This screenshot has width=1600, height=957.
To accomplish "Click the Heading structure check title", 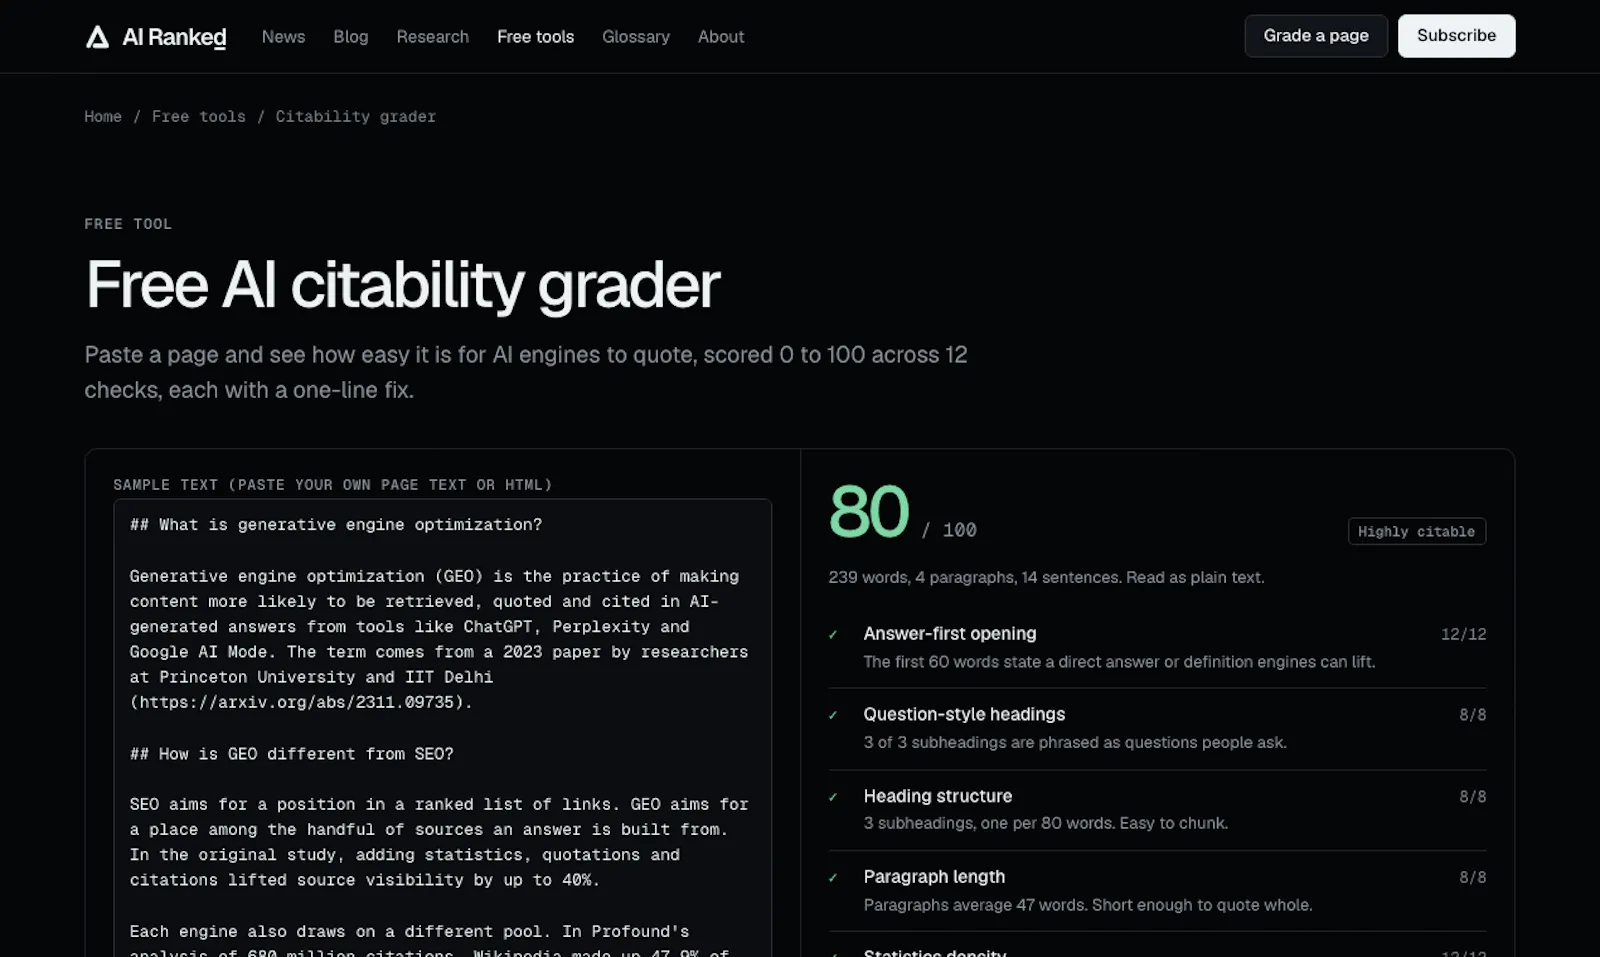I will pyautogui.click(x=937, y=796).
